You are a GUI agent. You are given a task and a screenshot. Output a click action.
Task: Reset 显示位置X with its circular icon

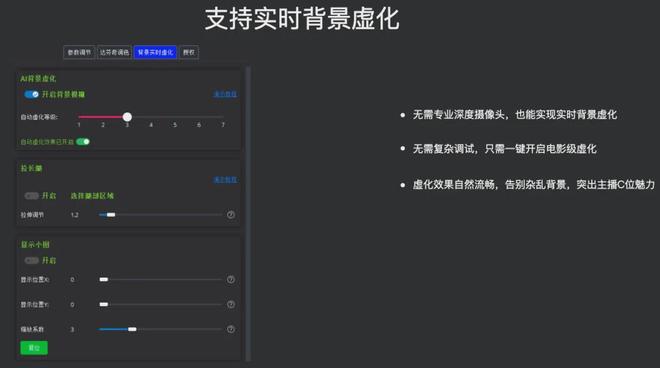click(231, 280)
